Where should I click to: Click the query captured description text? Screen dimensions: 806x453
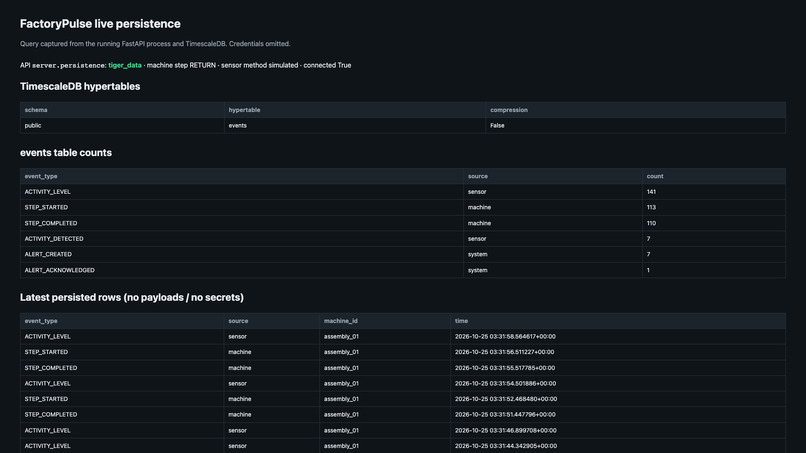(x=155, y=44)
